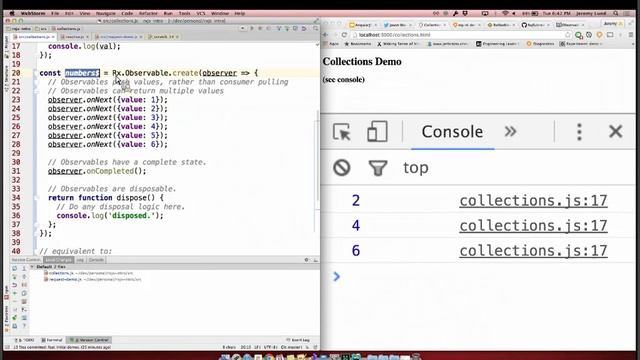Viewport: 640px width, 360px height.
Task: Open the Refactor menu
Action: [x=148, y=13]
